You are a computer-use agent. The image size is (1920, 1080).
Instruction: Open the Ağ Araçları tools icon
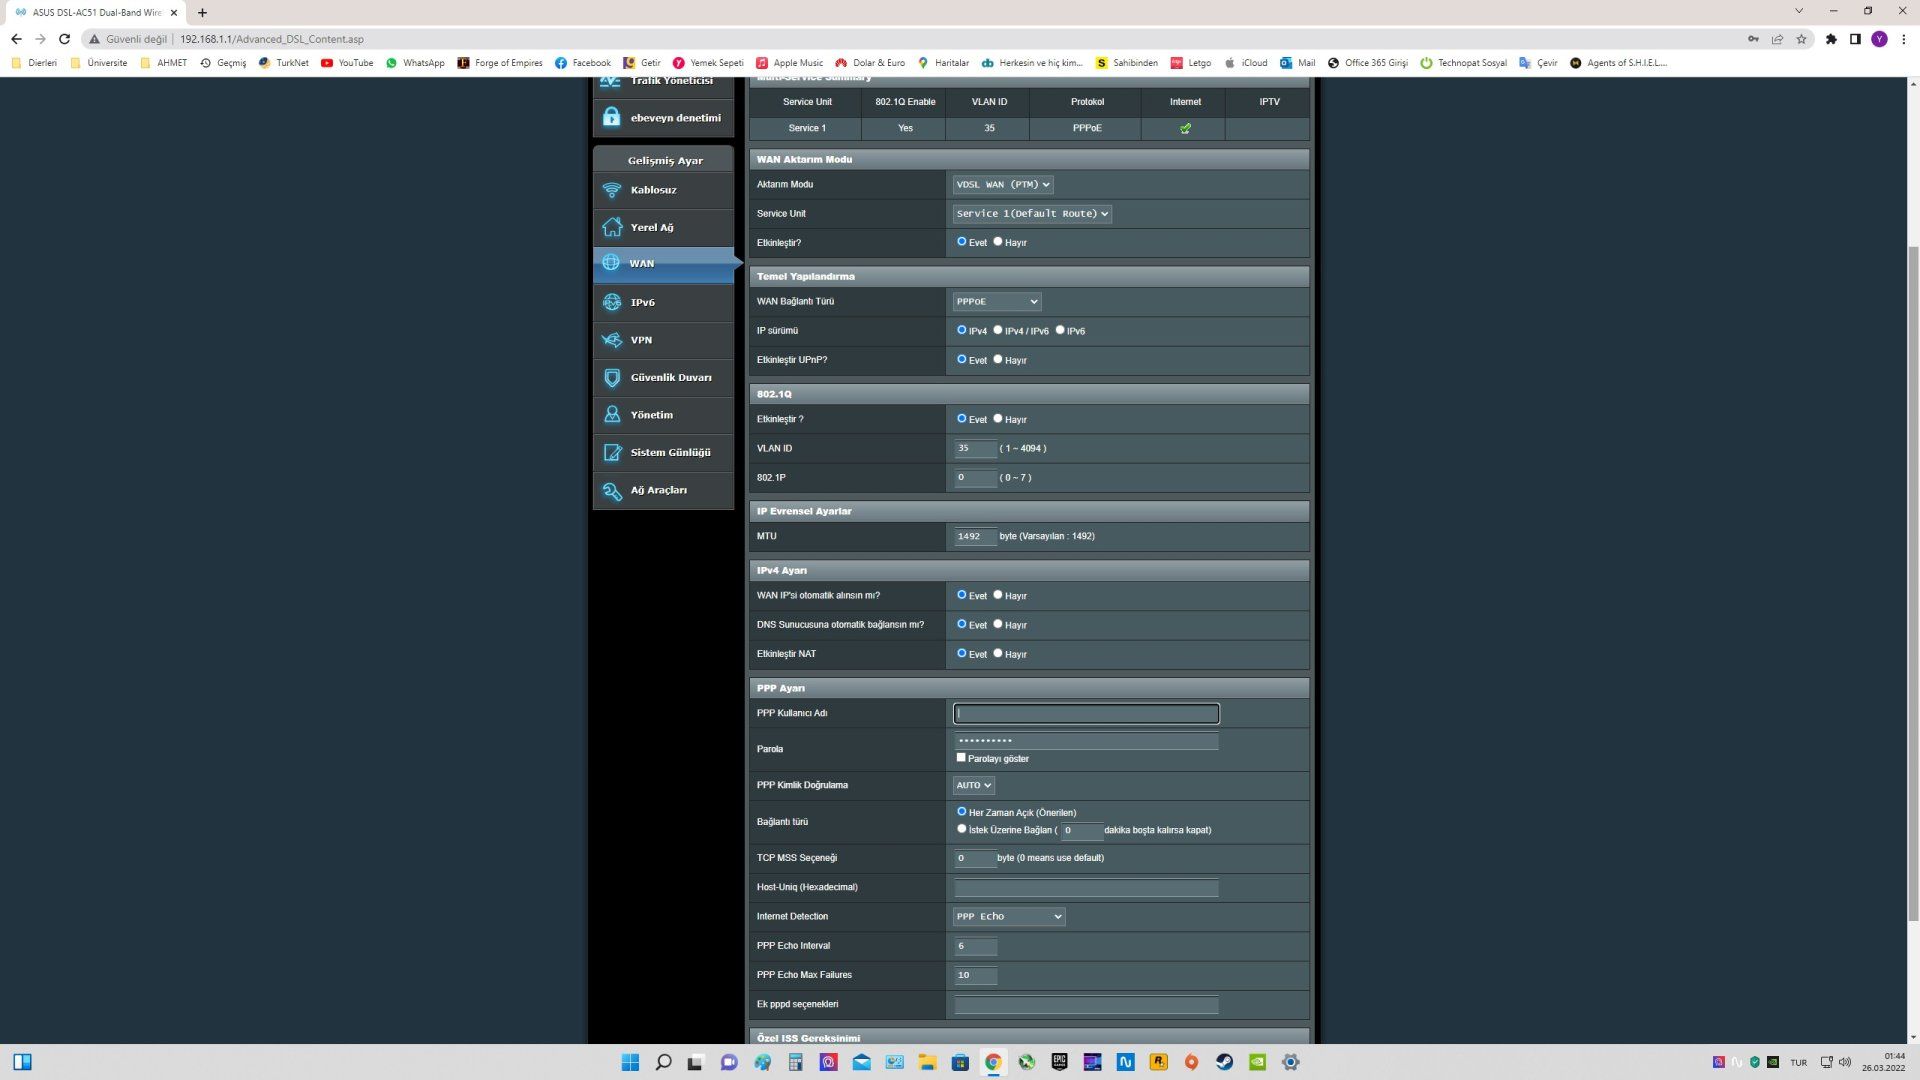coord(612,491)
